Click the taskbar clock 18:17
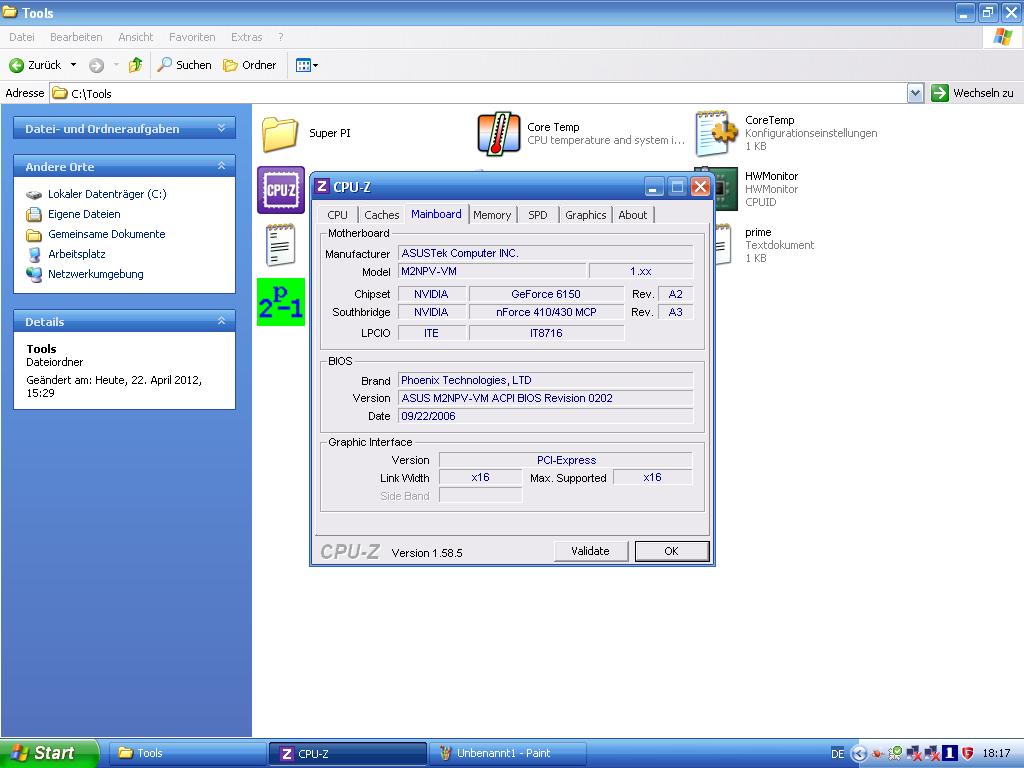 [x=997, y=754]
